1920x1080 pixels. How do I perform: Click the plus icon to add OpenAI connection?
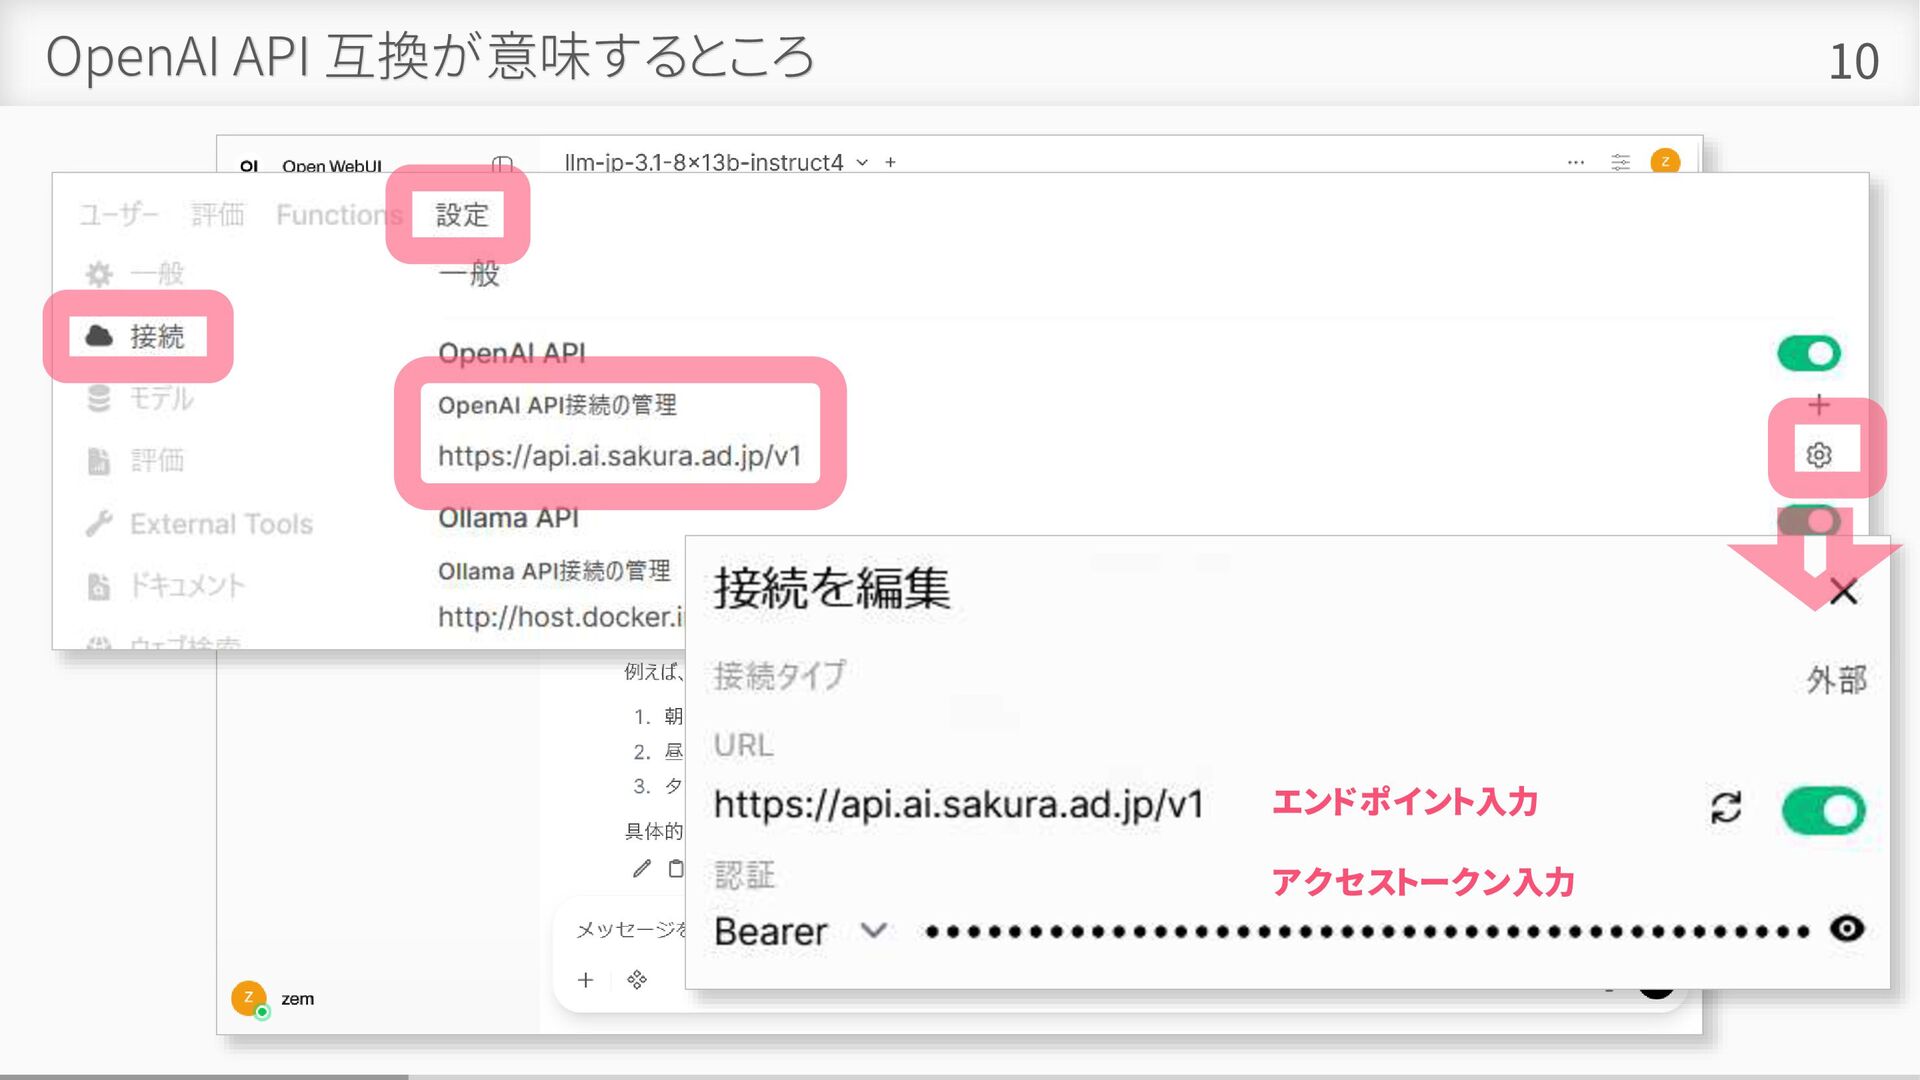coord(1818,405)
